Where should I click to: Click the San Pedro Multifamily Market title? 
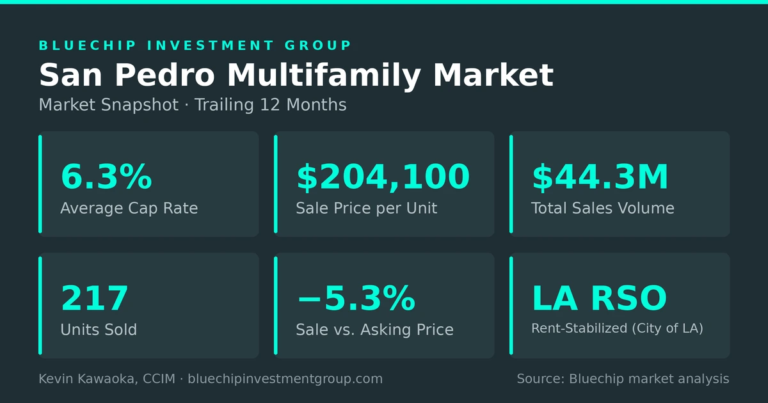296,75
